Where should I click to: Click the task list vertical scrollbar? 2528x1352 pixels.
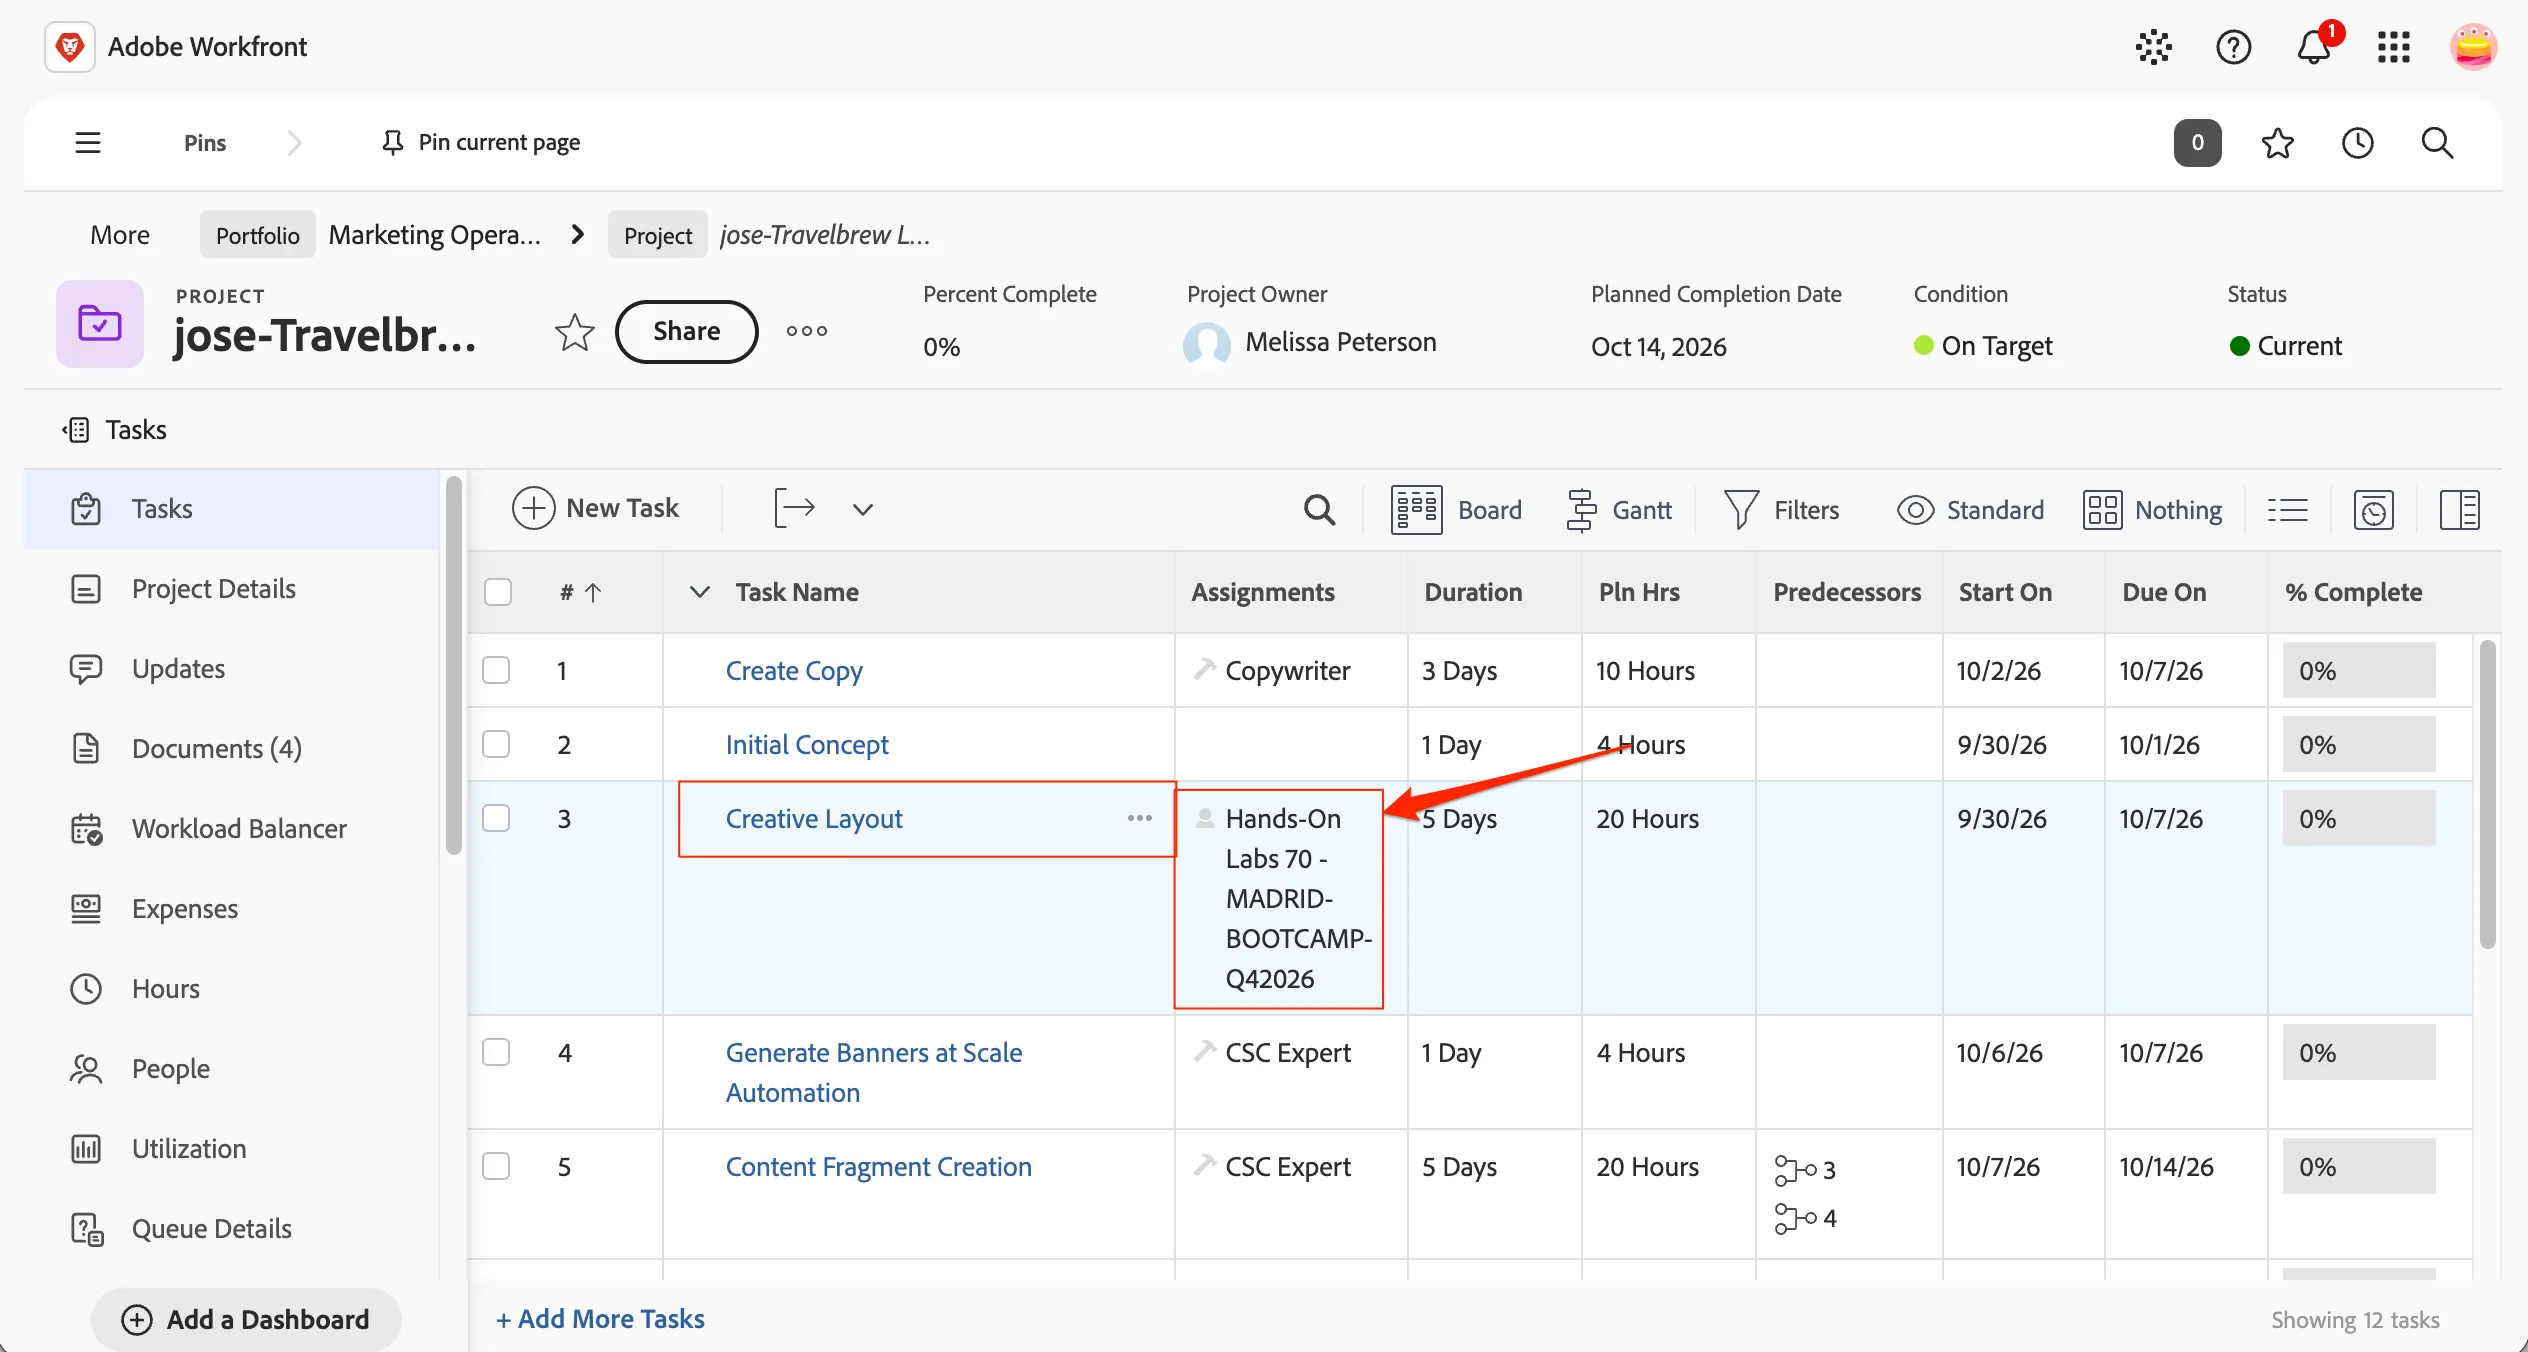pos(2487,795)
